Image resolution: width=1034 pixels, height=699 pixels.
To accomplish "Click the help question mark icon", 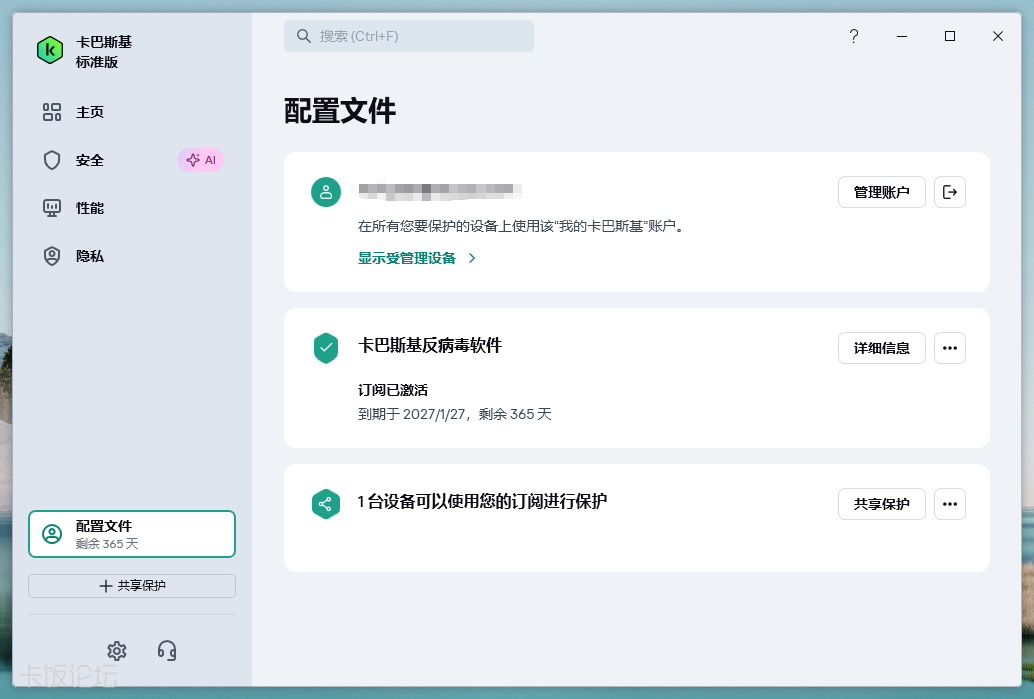I will click(x=853, y=36).
